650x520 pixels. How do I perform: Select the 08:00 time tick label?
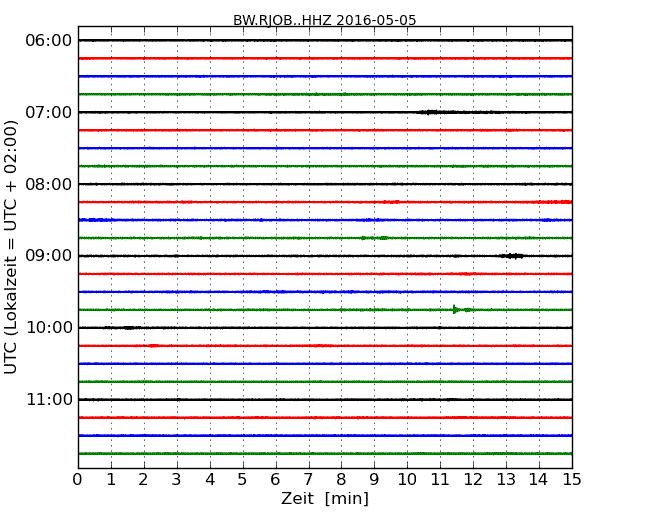(x=49, y=184)
